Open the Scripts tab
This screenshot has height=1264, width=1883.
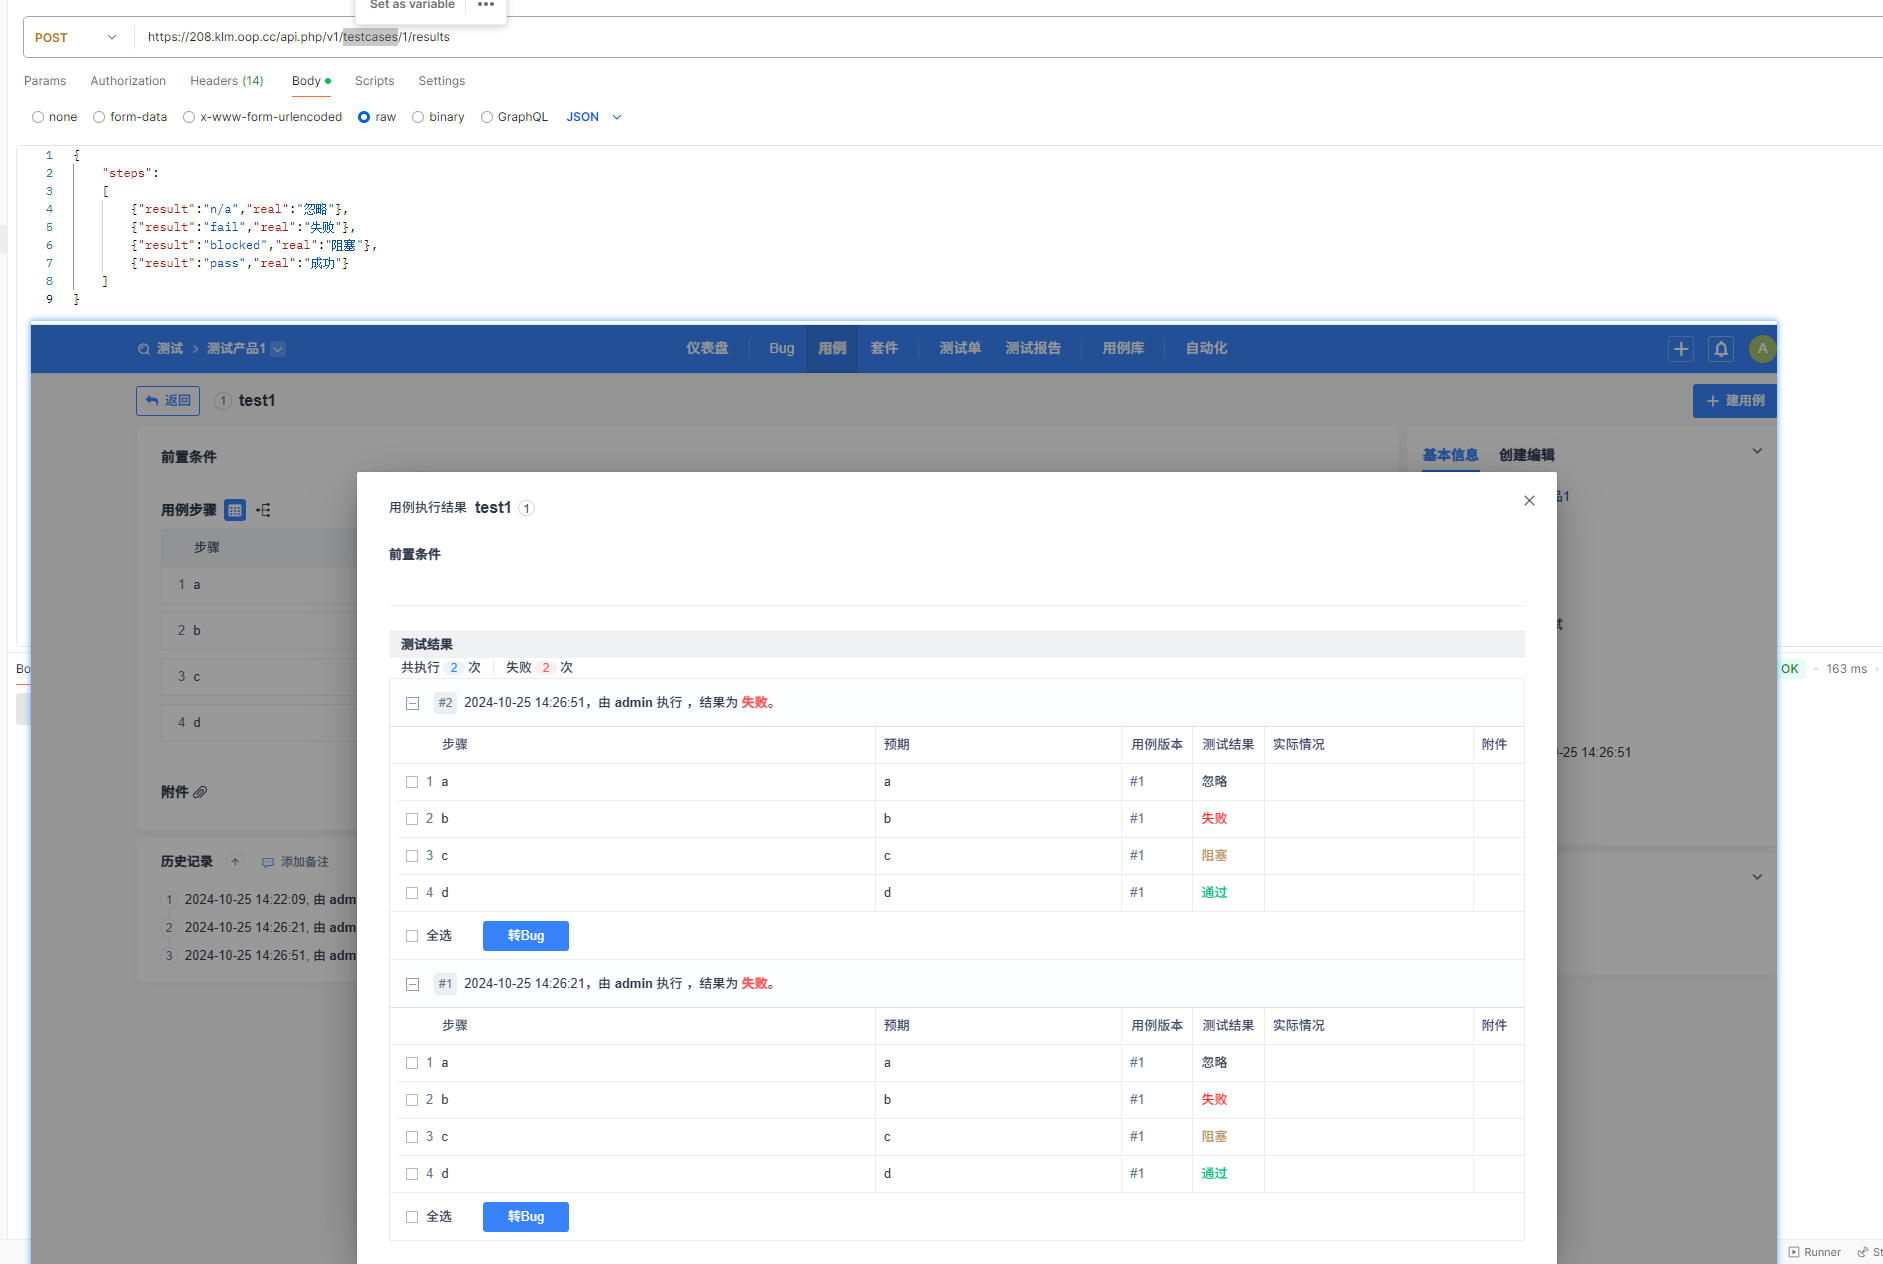(374, 81)
